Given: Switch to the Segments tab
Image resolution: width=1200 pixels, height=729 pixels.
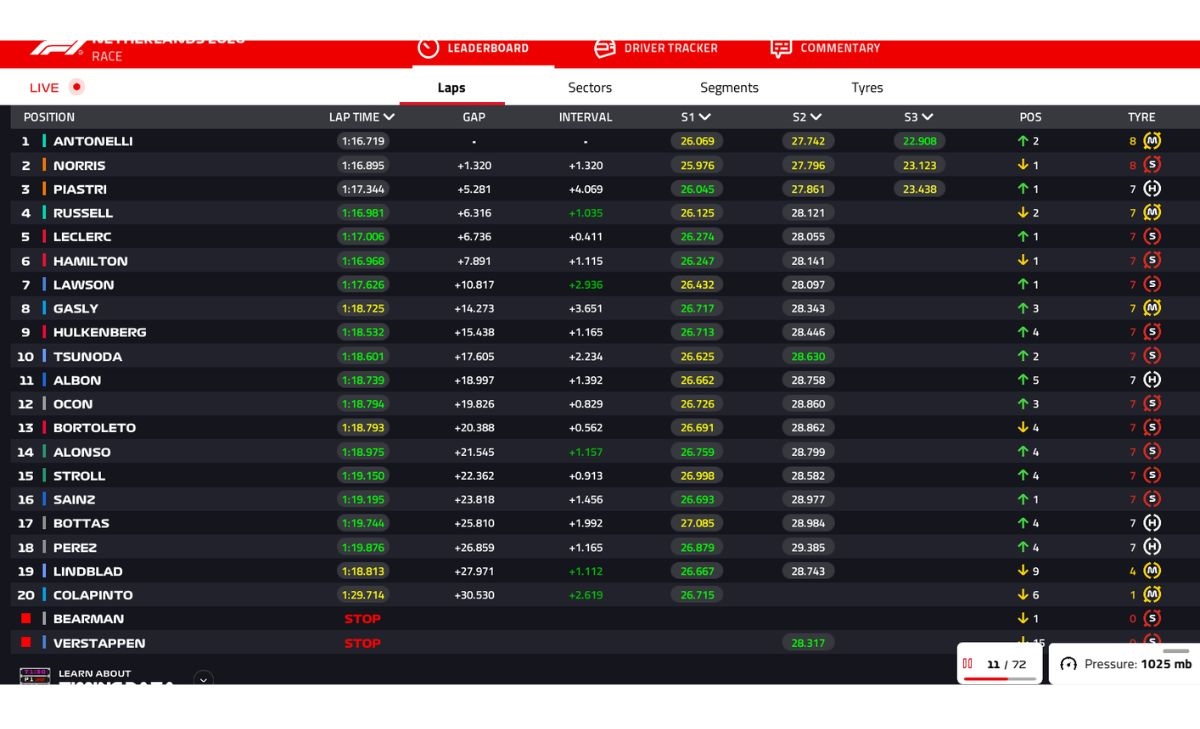Looking at the screenshot, I should [x=729, y=88].
